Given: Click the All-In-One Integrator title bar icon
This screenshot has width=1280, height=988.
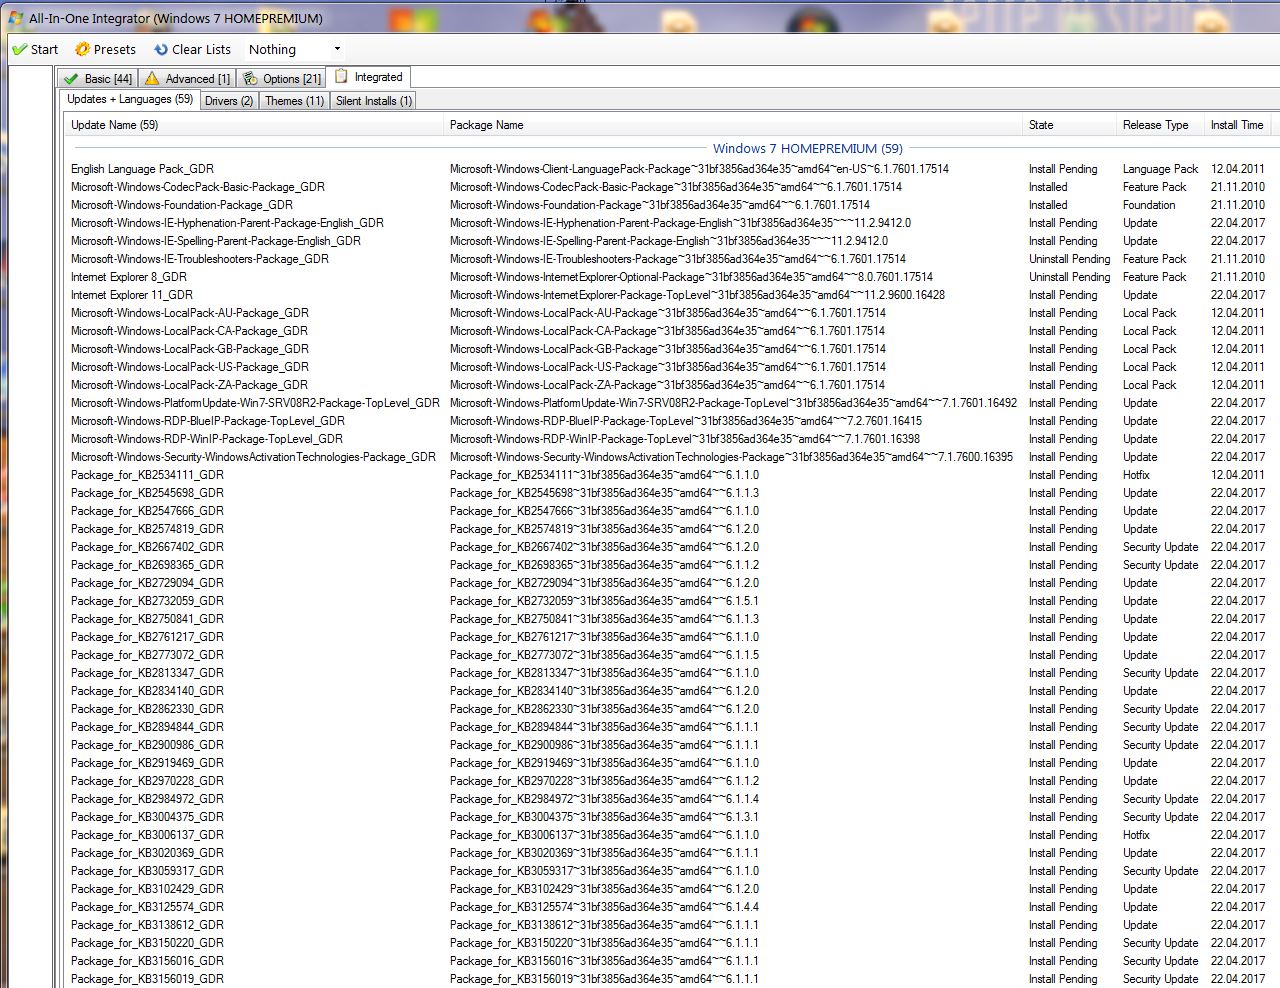Looking at the screenshot, I should [x=15, y=17].
